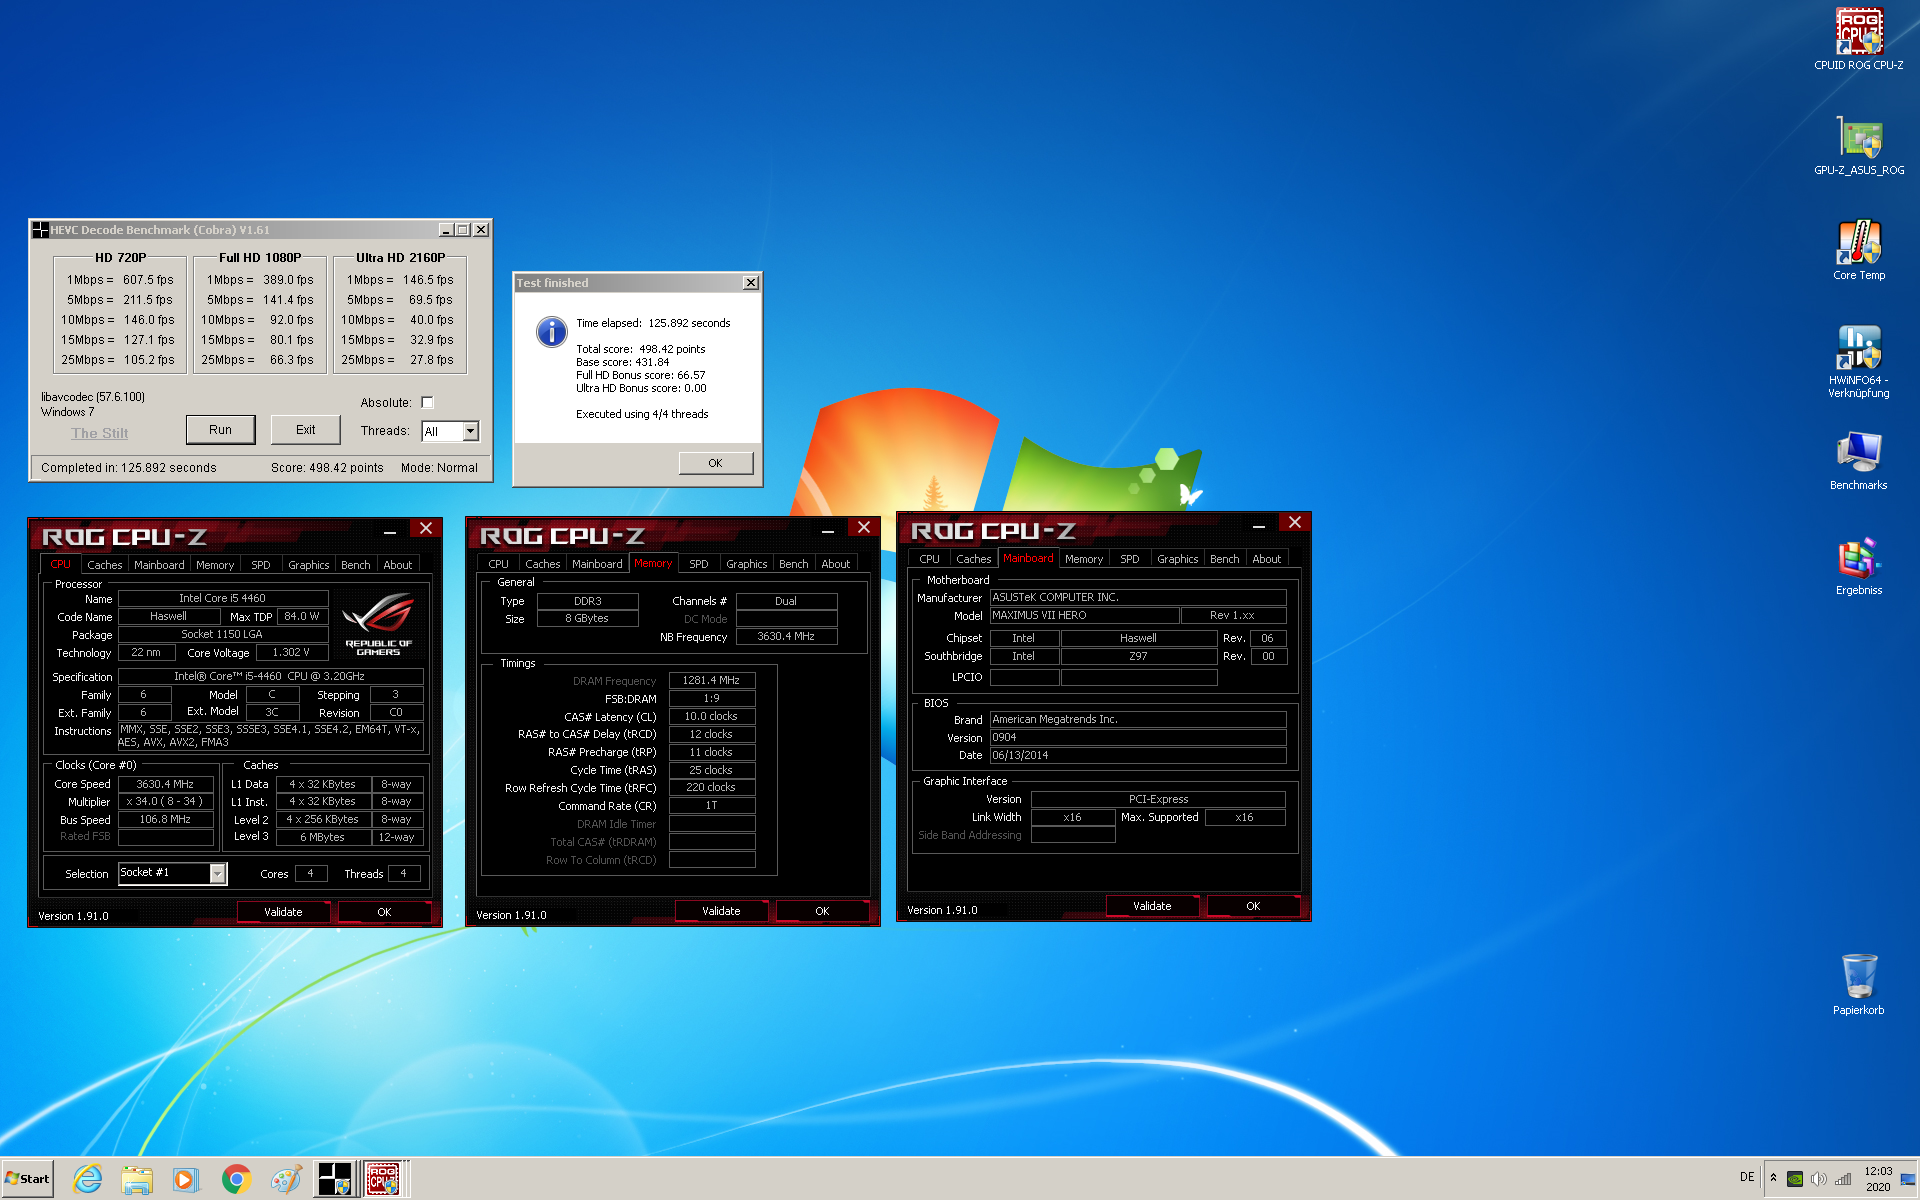
Task: Switch to CPU tab in Memory window
Action: click(x=498, y=564)
